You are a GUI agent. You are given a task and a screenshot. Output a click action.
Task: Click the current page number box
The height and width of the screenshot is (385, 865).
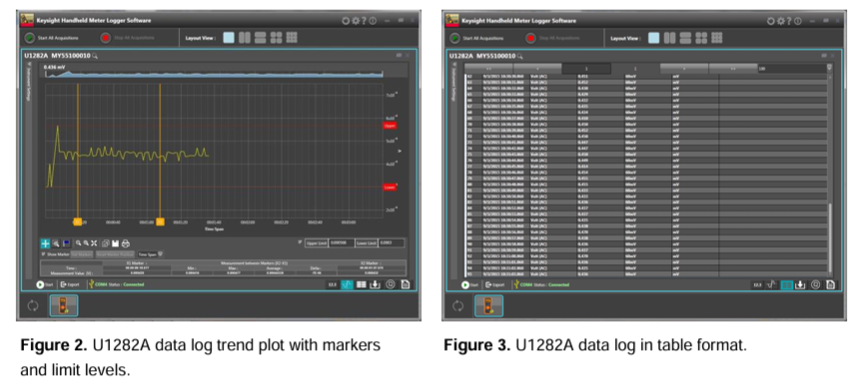pos(586,68)
